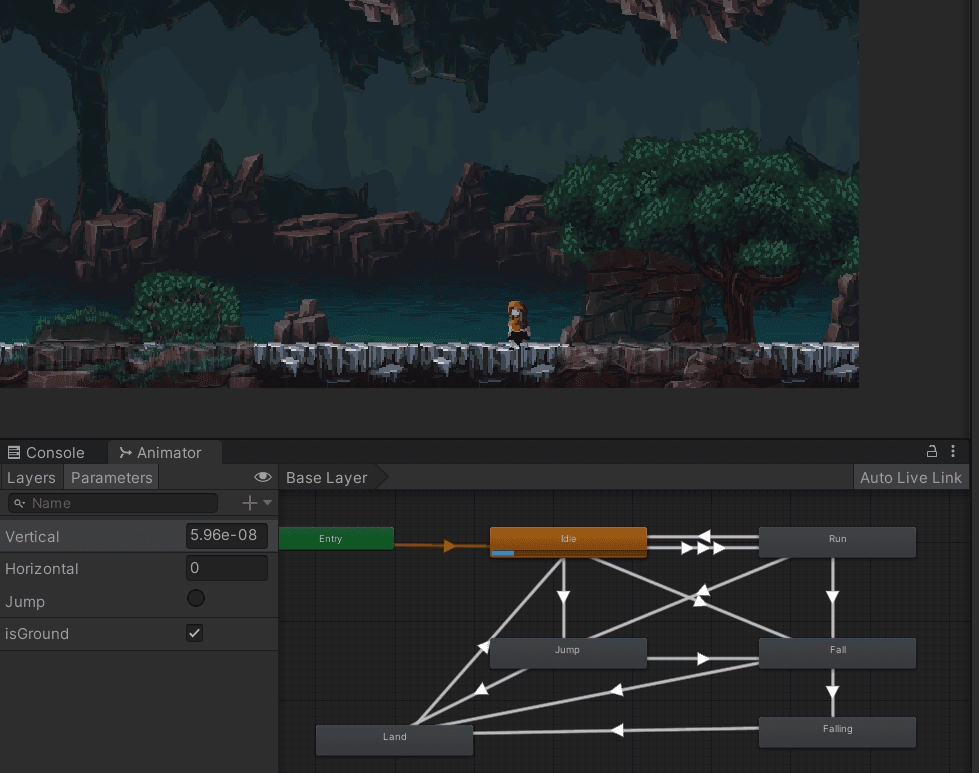Select the Jump state node
The width and height of the screenshot is (979, 773).
(568, 652)
